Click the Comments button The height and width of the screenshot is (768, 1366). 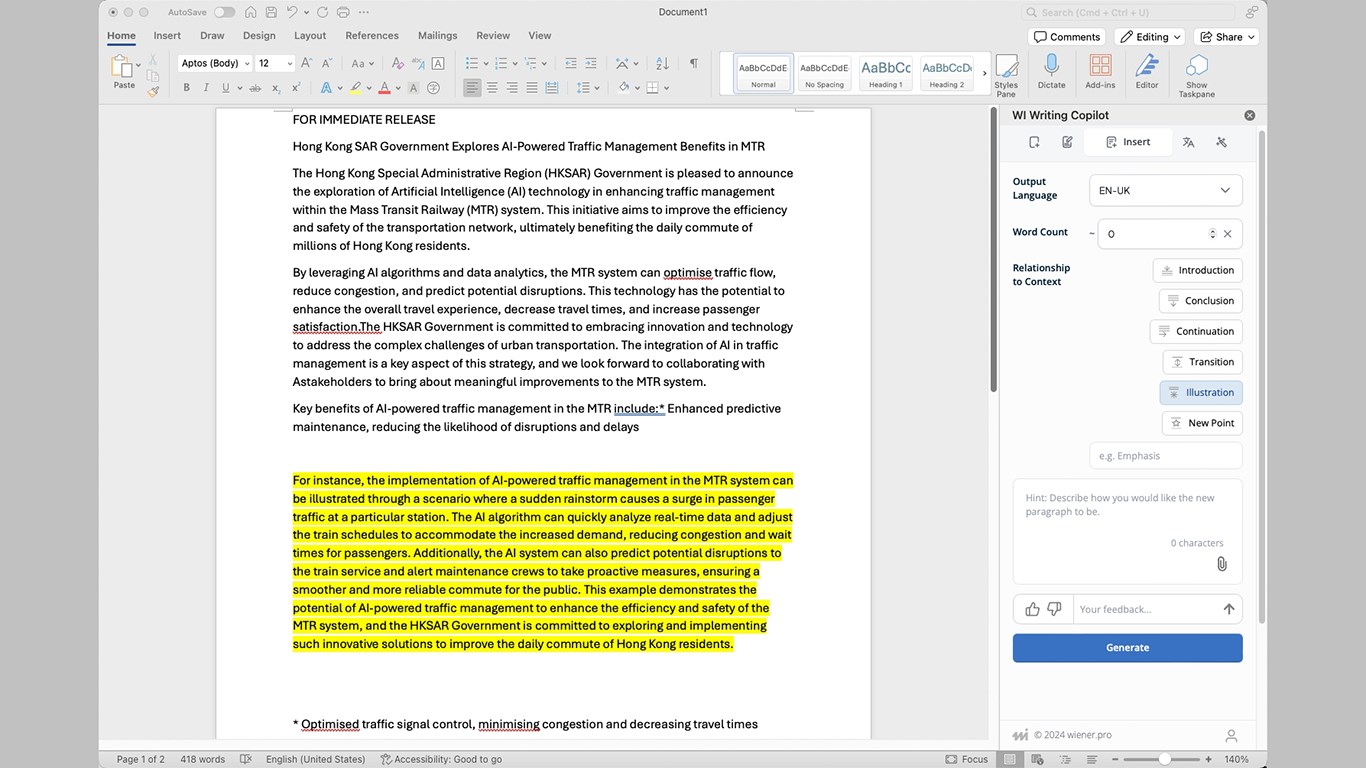pyautogui.click(x=1066, y=37)
